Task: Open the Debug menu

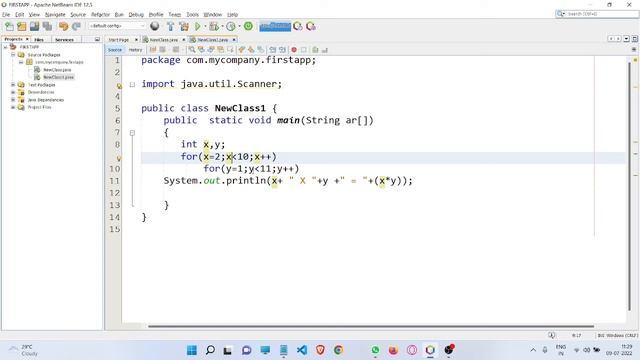Action: tap(136, 14)
